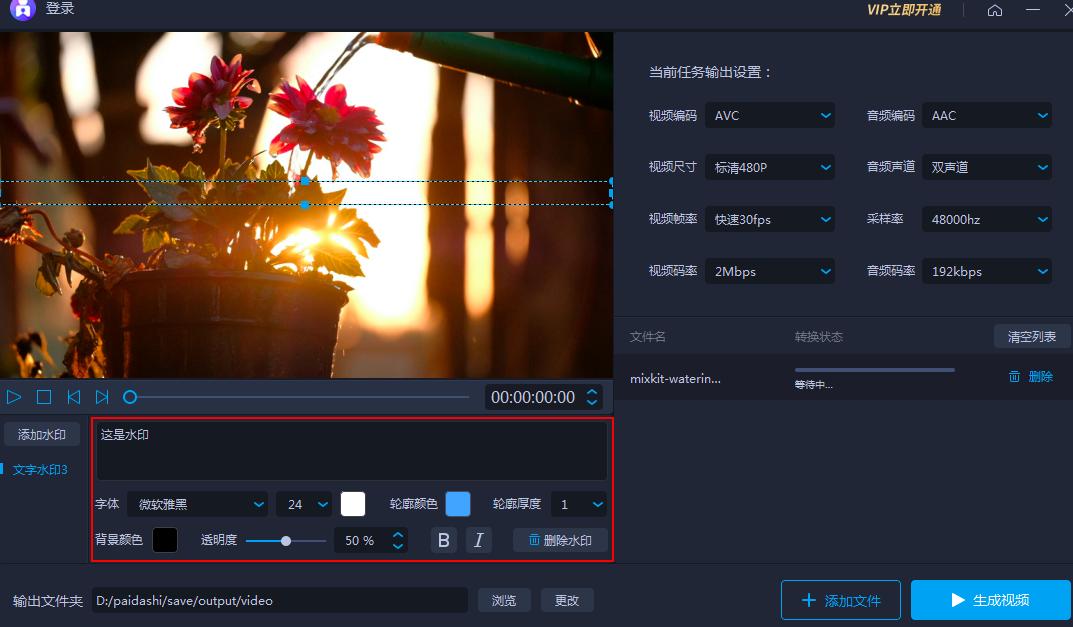This screenshot has width=1073, height=627.
Task: Select 文字水印3 in the watermark list
Action: [40, 469]
